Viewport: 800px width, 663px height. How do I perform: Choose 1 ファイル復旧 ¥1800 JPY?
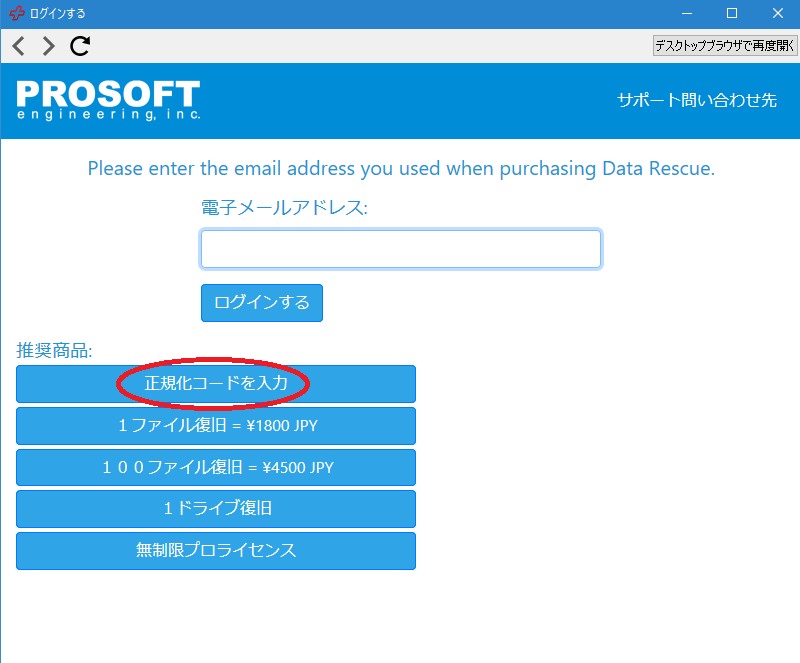216,426
